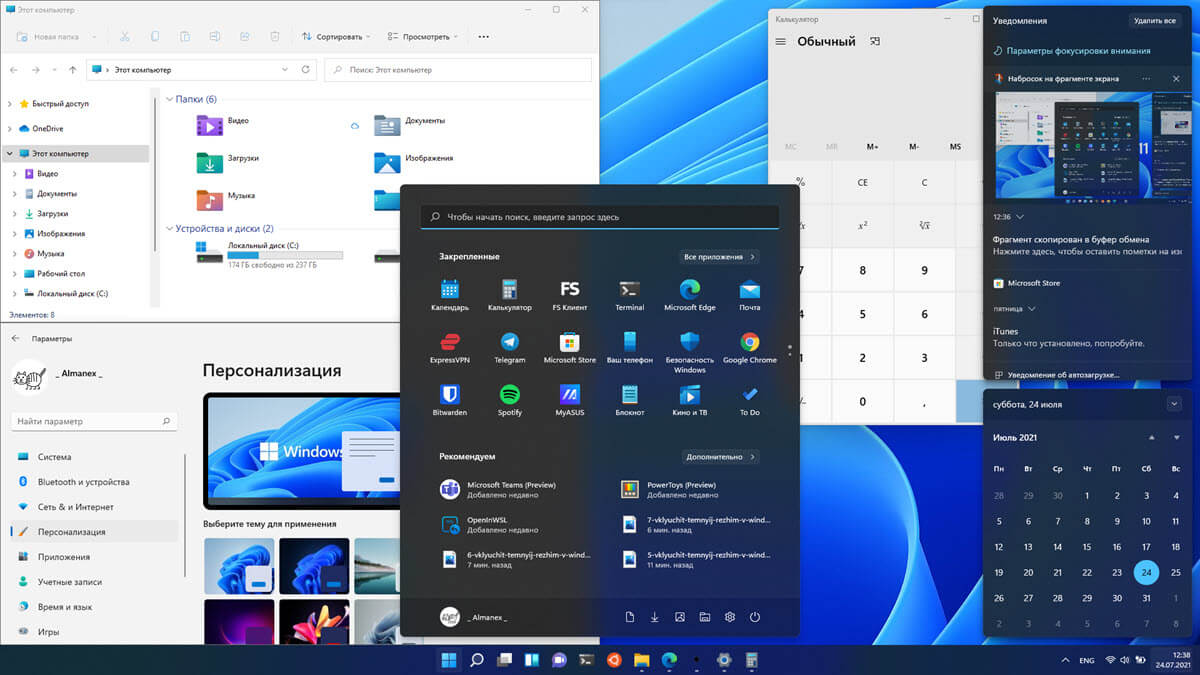Select Bluetooth и устройства in Settings
Screen dimensions: 1200x675
click(95, 482)
